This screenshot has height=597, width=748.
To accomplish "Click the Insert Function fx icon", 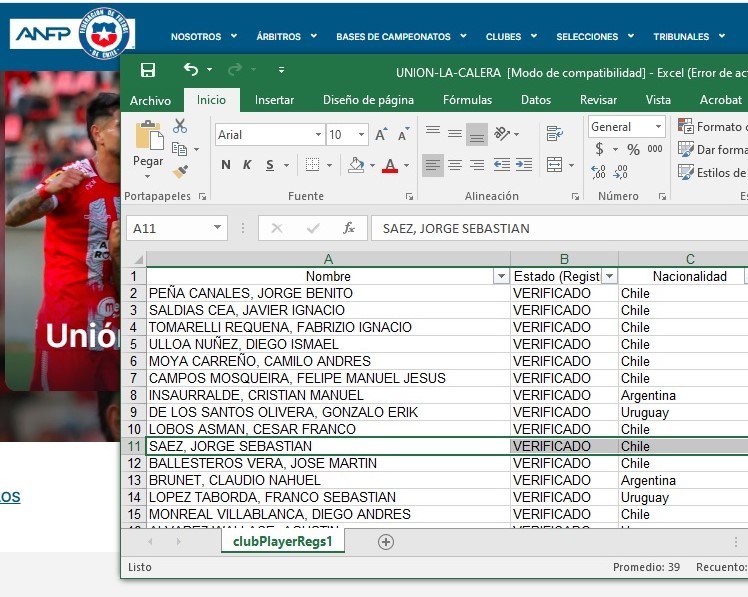I will tap(349, 228).
